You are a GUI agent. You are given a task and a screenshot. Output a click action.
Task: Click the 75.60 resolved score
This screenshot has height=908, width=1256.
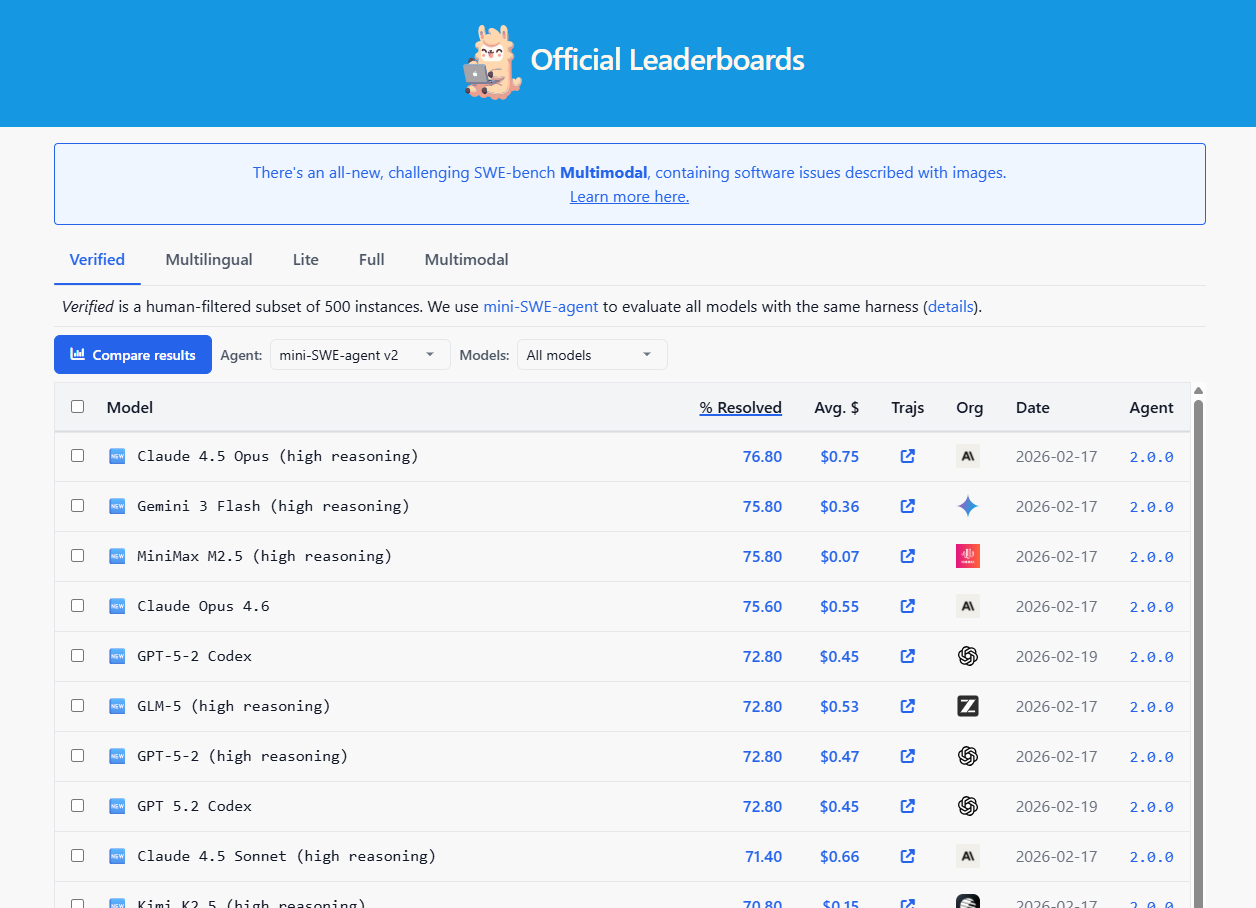763,607
